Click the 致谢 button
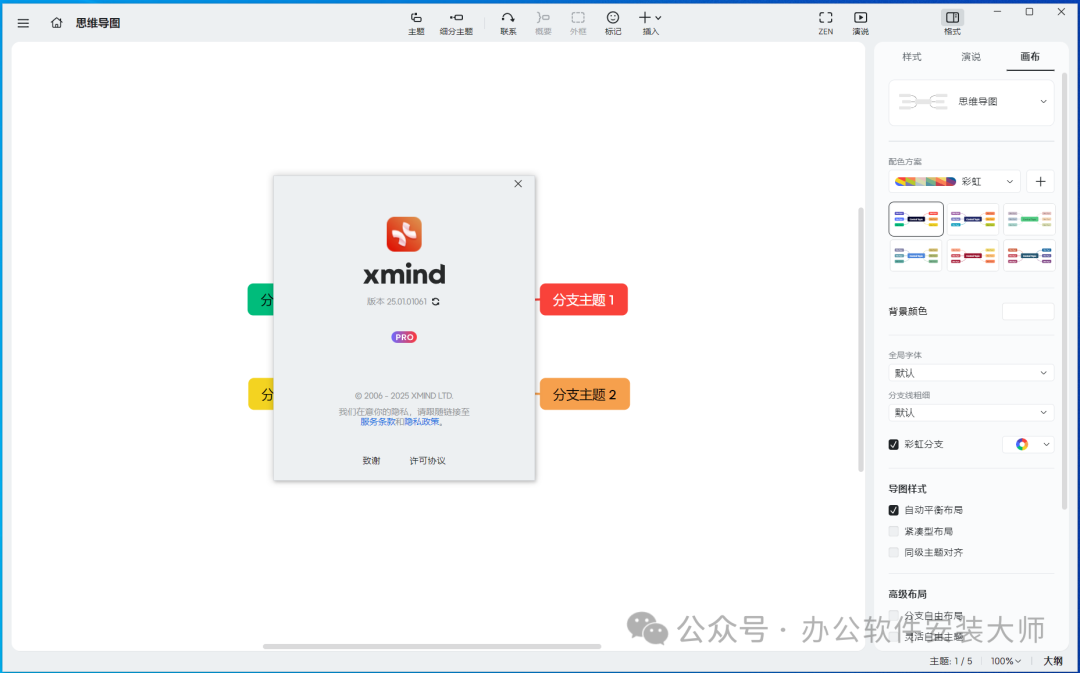Screen dimensions: 1080x673 click(x=371, y=461)
